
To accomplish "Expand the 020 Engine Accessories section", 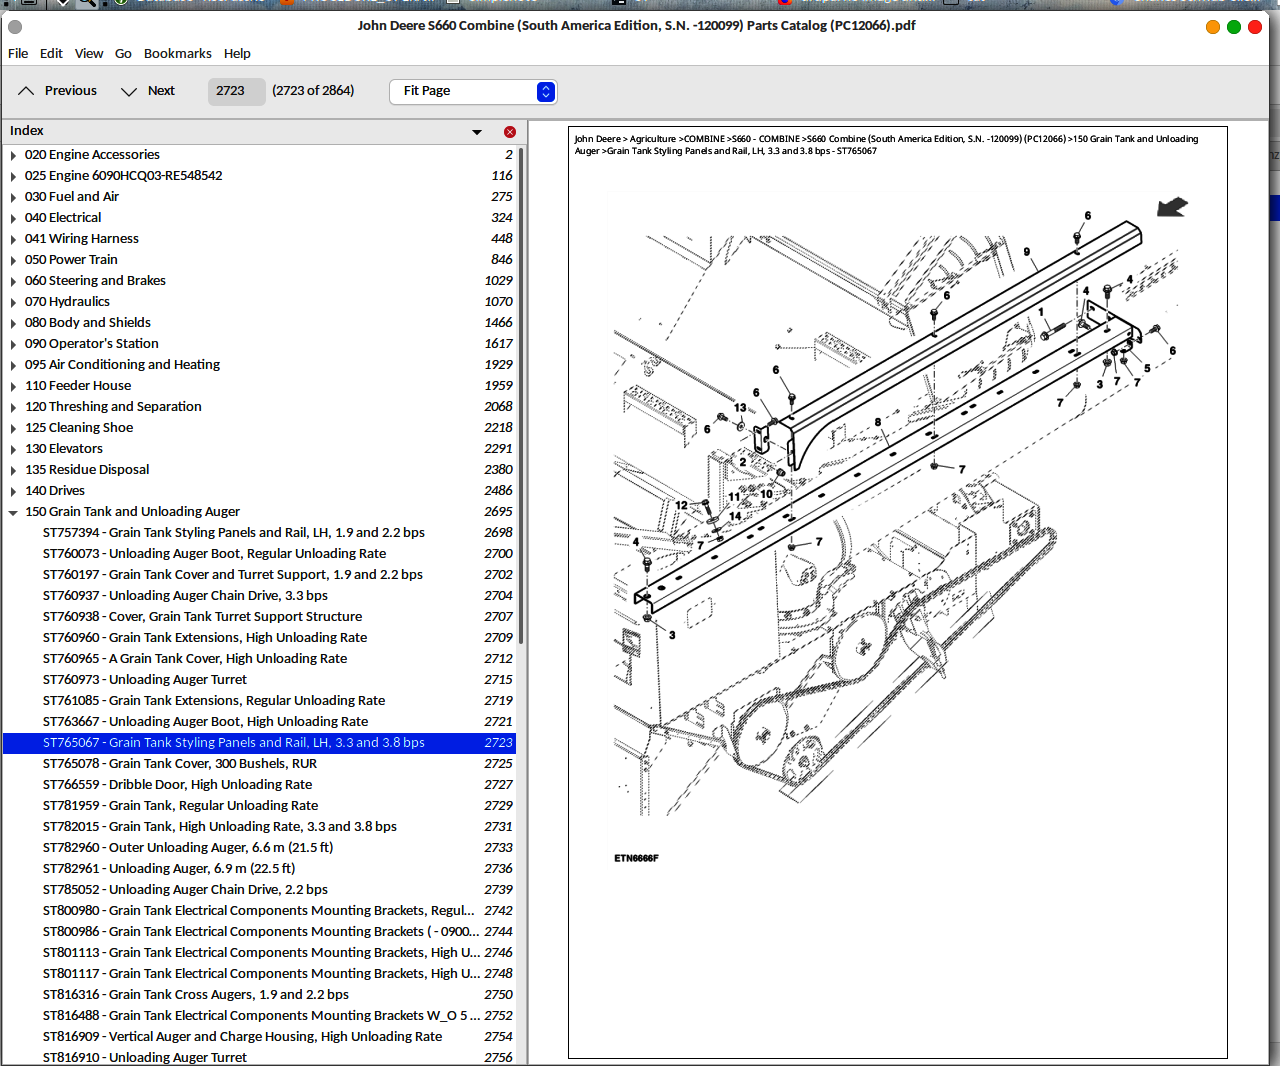I will point(13,155).
